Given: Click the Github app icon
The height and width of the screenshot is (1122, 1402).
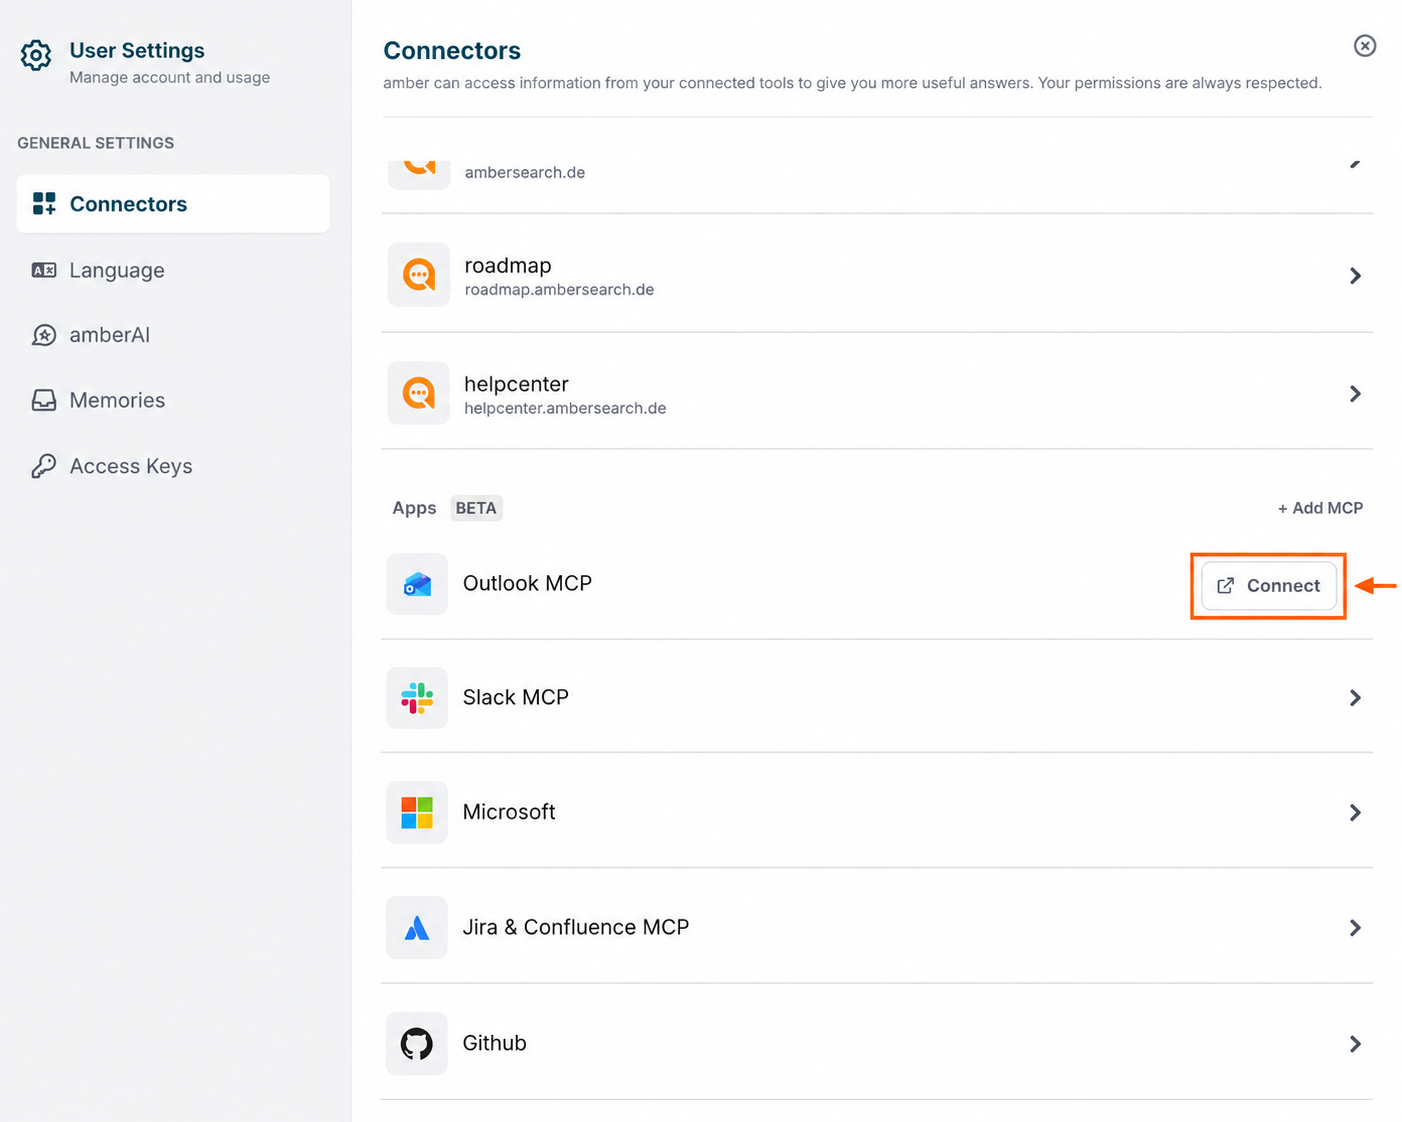Looking at the screenshot, I should [417, 1043].
